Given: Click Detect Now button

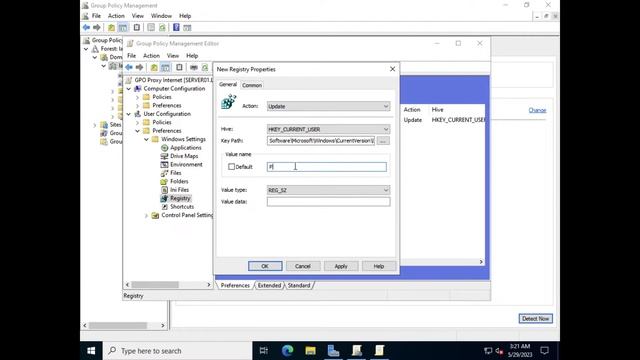Looking at the screenshot, I should click(536, 318).
